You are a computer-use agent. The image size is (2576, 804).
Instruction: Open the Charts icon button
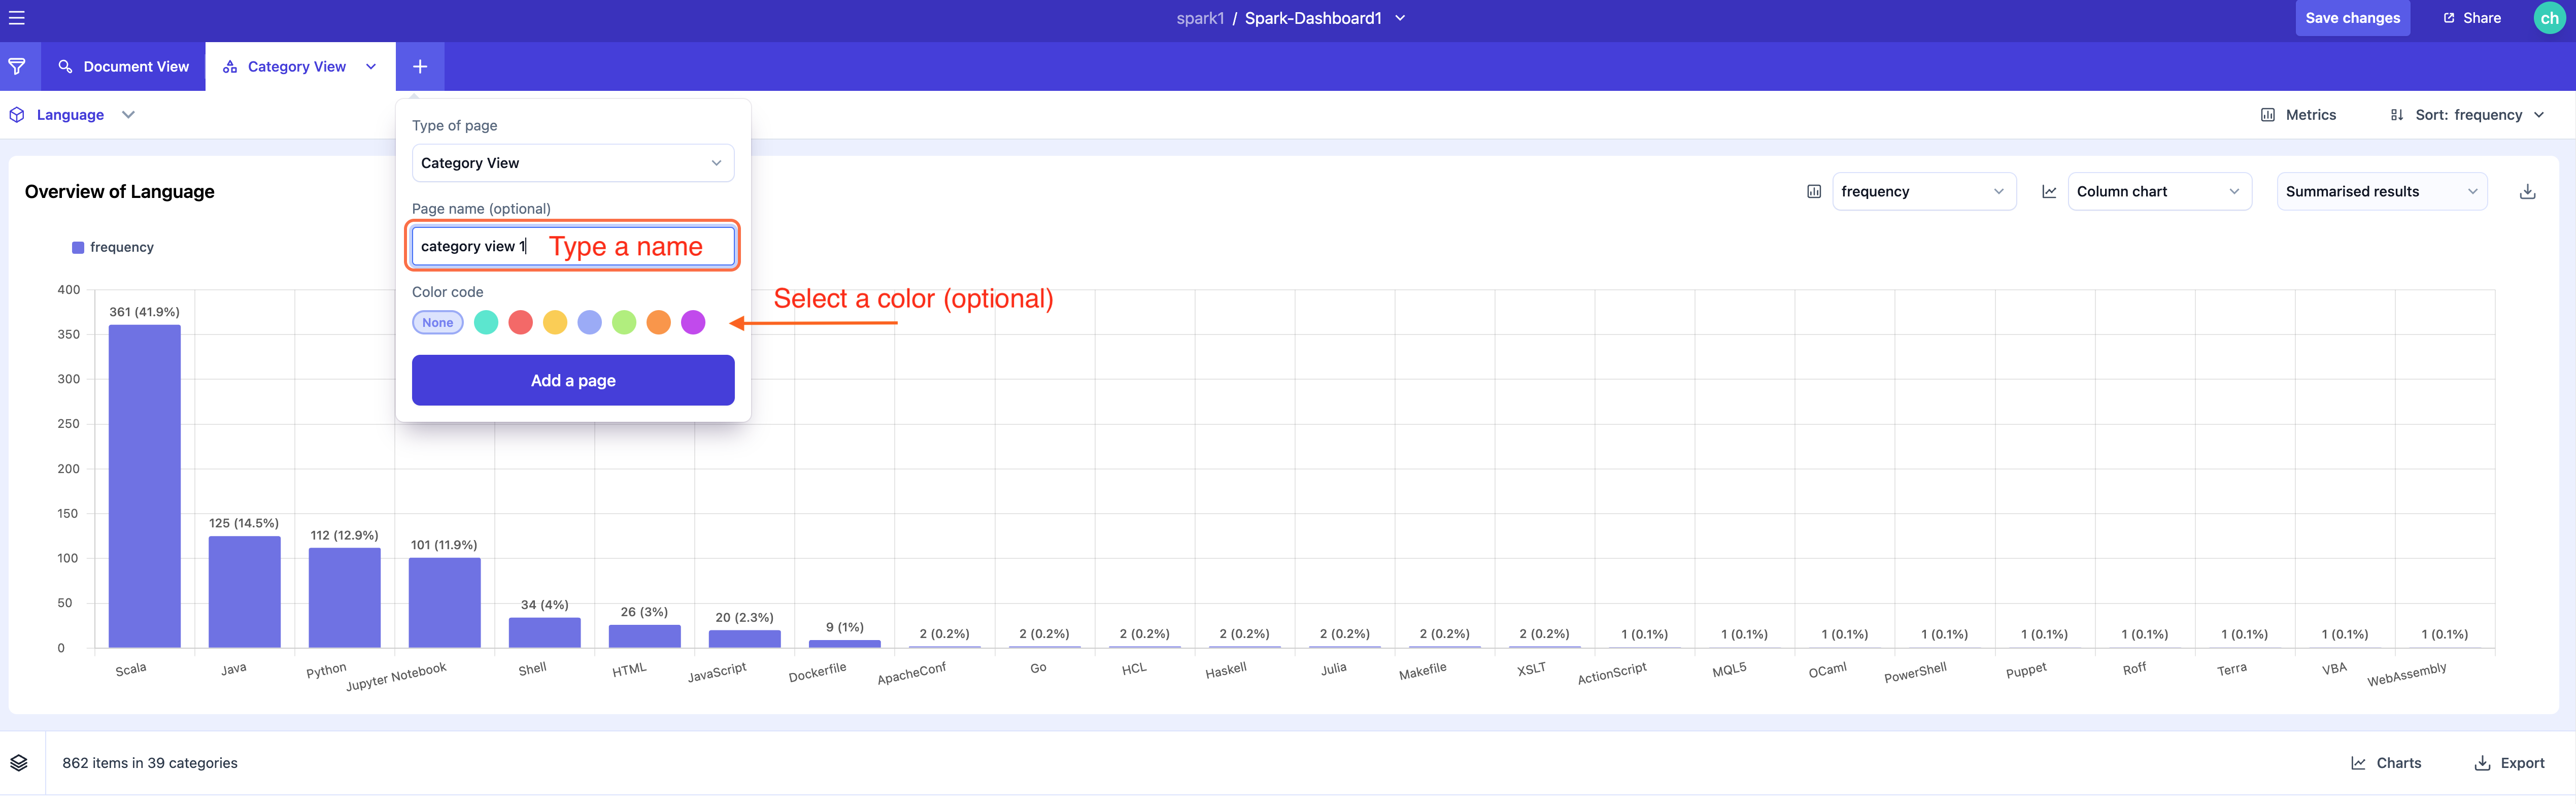[x=2386, y=763]
